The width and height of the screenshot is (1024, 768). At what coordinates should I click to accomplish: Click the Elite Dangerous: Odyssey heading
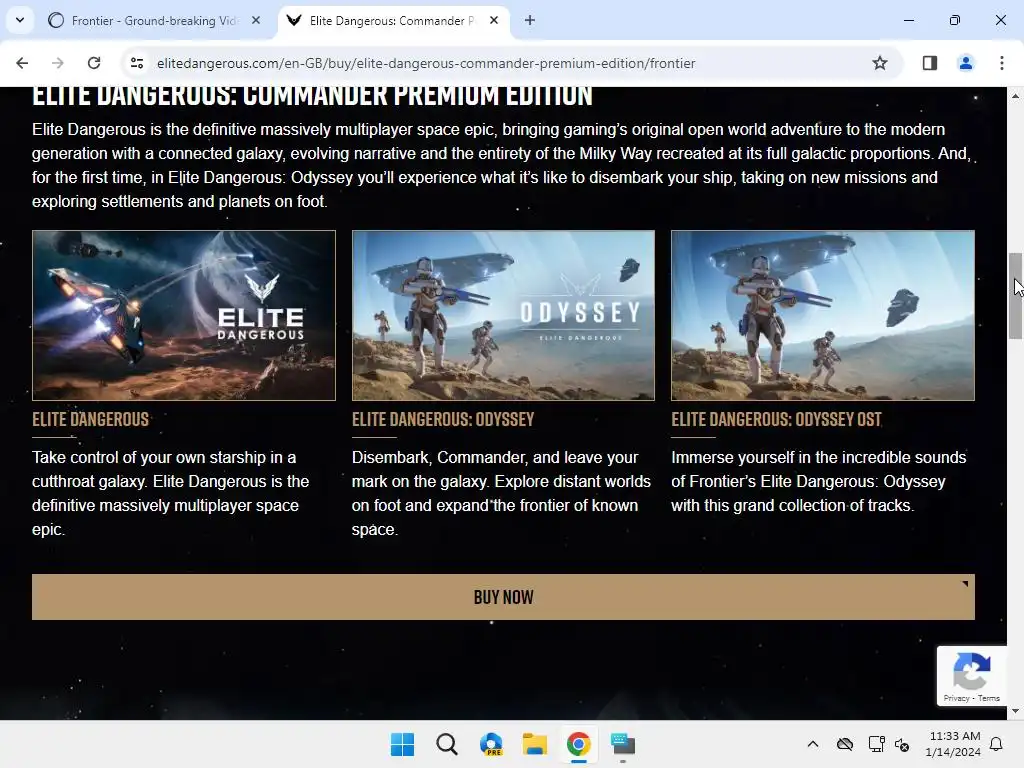443,419
